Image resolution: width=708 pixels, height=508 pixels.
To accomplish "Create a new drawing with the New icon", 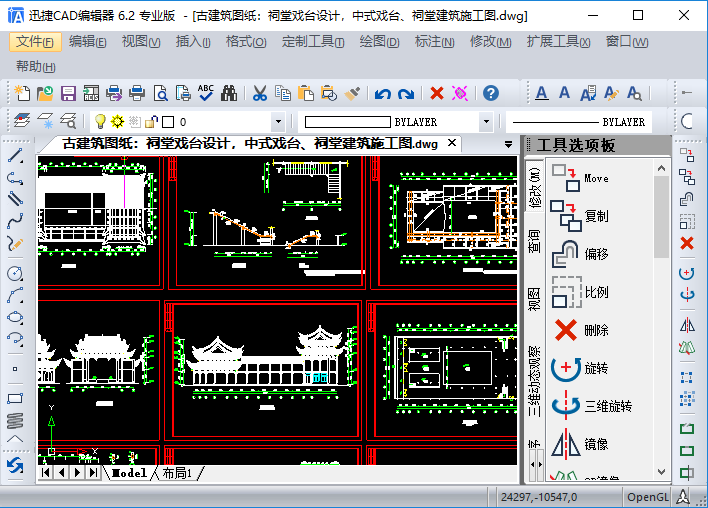I will (22, 93).
